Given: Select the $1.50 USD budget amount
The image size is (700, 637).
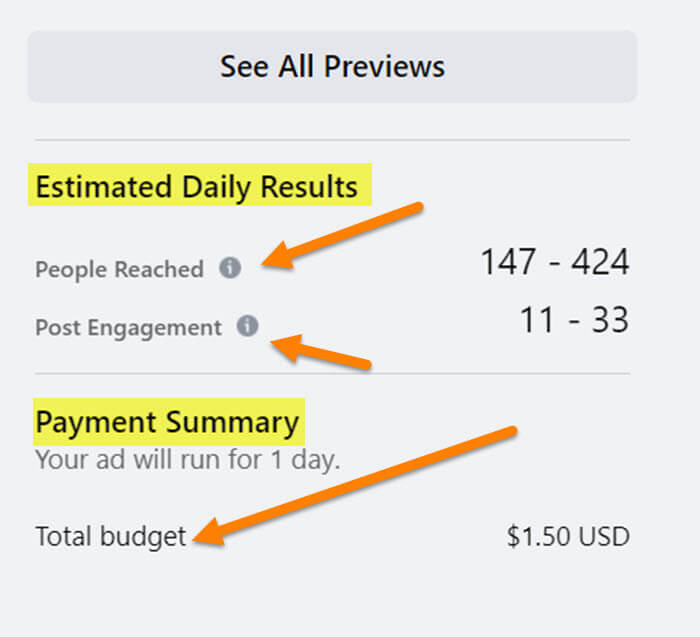Looking at the screenshot, I should [568, 536].
